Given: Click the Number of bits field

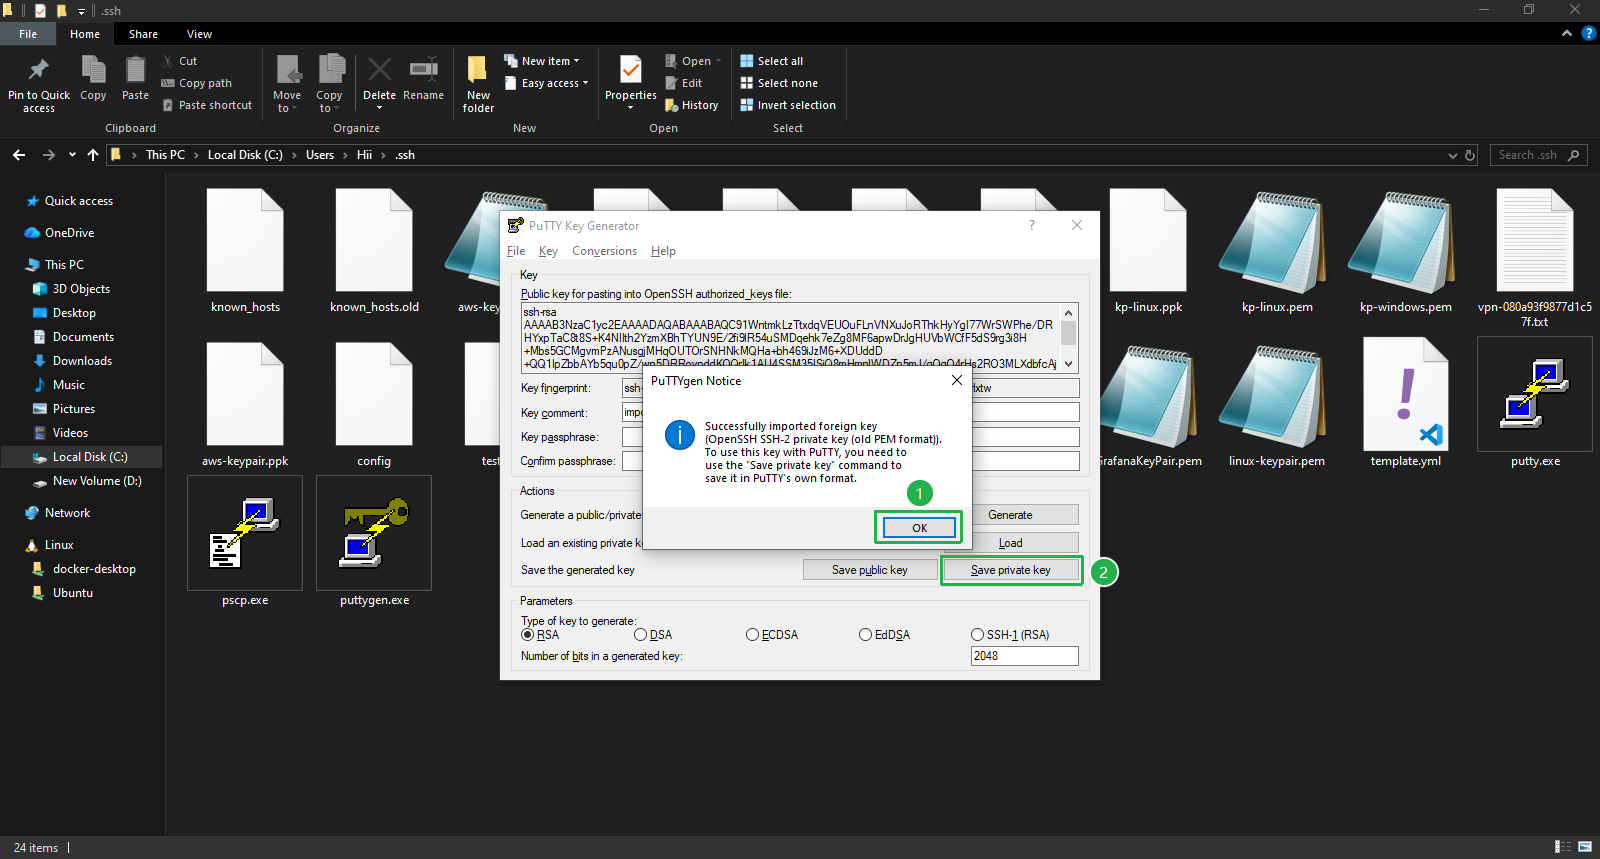Looking at the screenshot, I should 1025,656.
